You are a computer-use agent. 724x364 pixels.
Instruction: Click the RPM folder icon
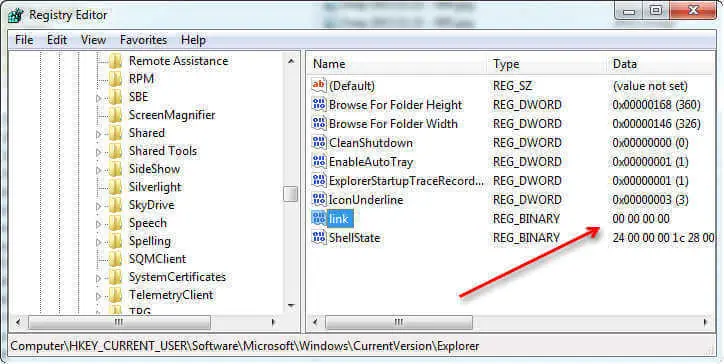click(x=115, y=79)
